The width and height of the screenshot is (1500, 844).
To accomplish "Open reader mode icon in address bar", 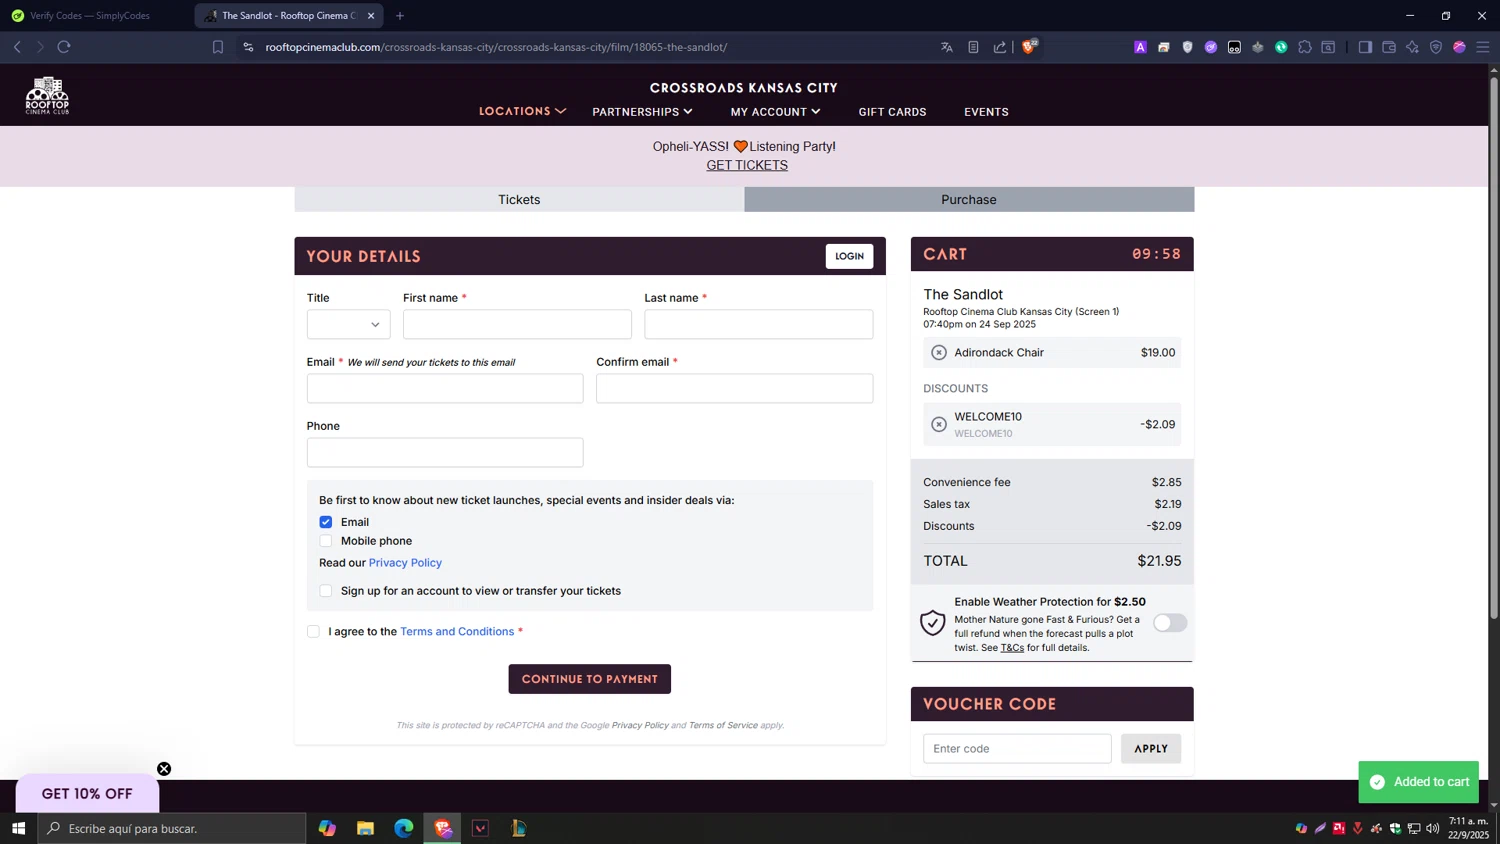I will [973, 47].
